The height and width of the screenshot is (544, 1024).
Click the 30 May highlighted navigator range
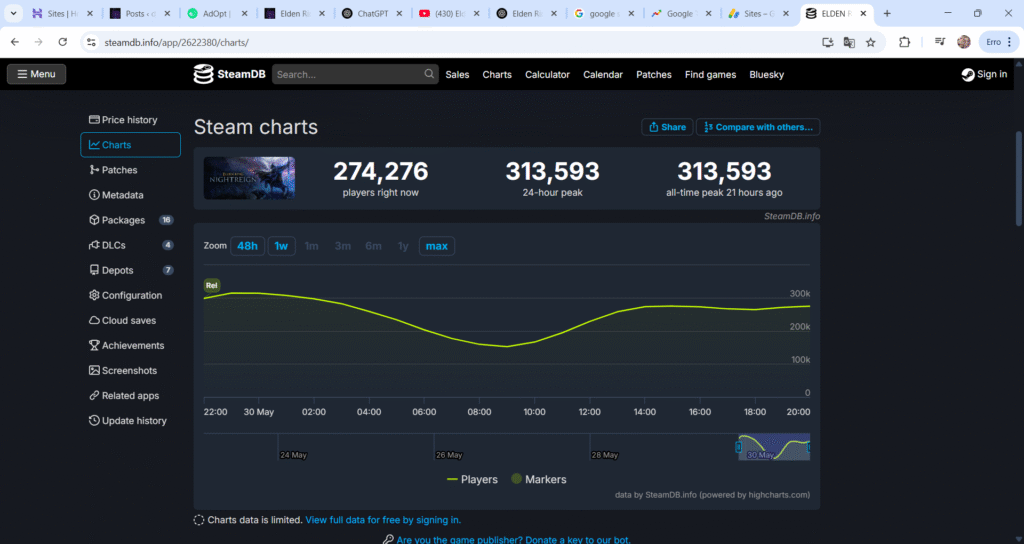click(x=774, y=447)
